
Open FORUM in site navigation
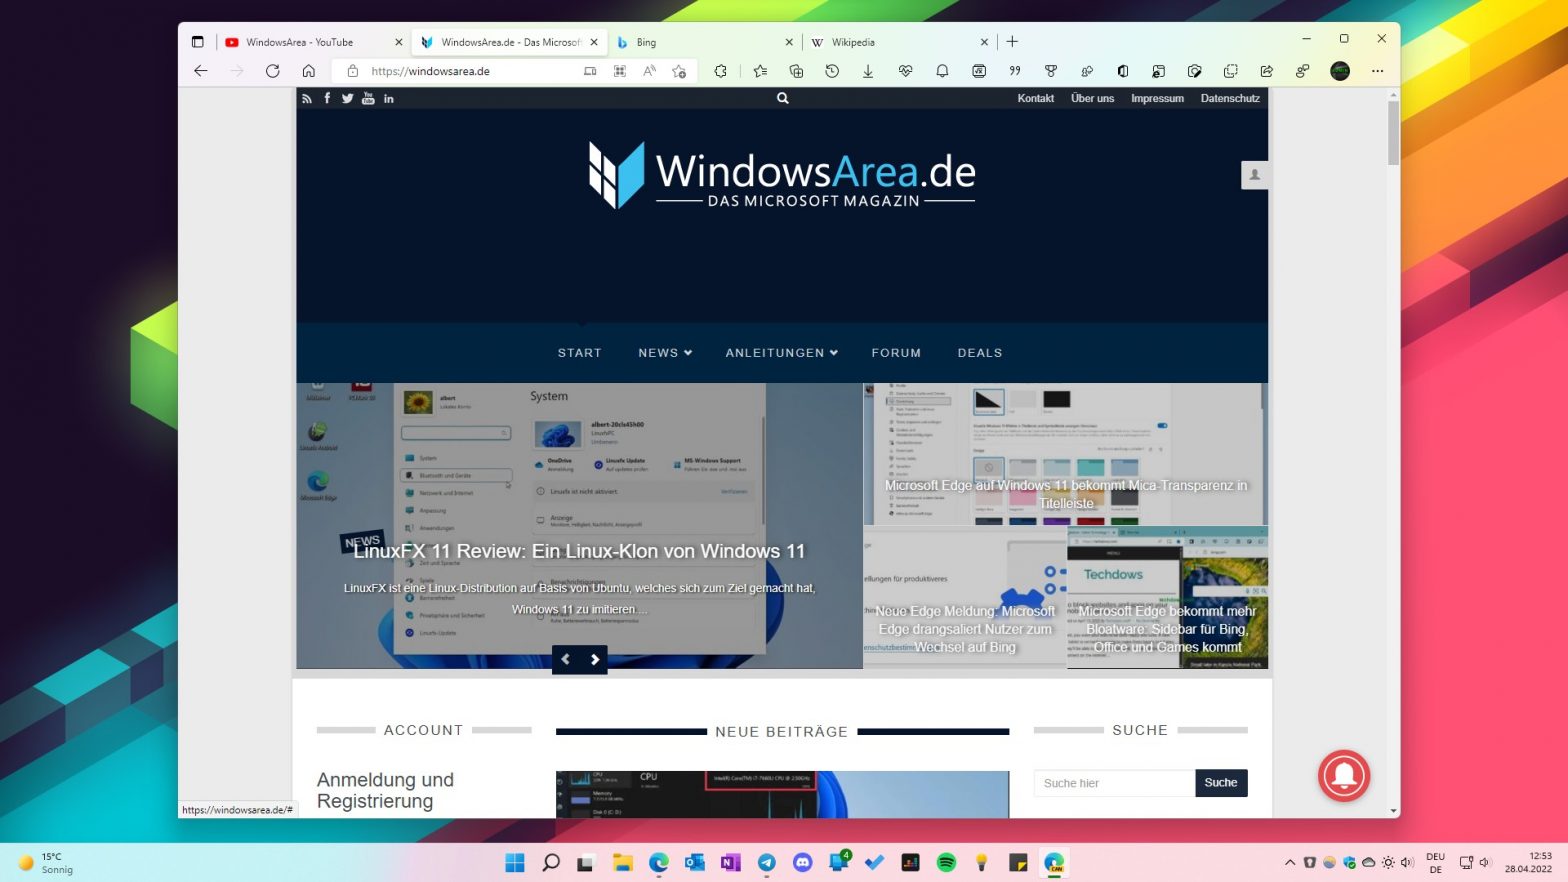[x=896, y=353]
